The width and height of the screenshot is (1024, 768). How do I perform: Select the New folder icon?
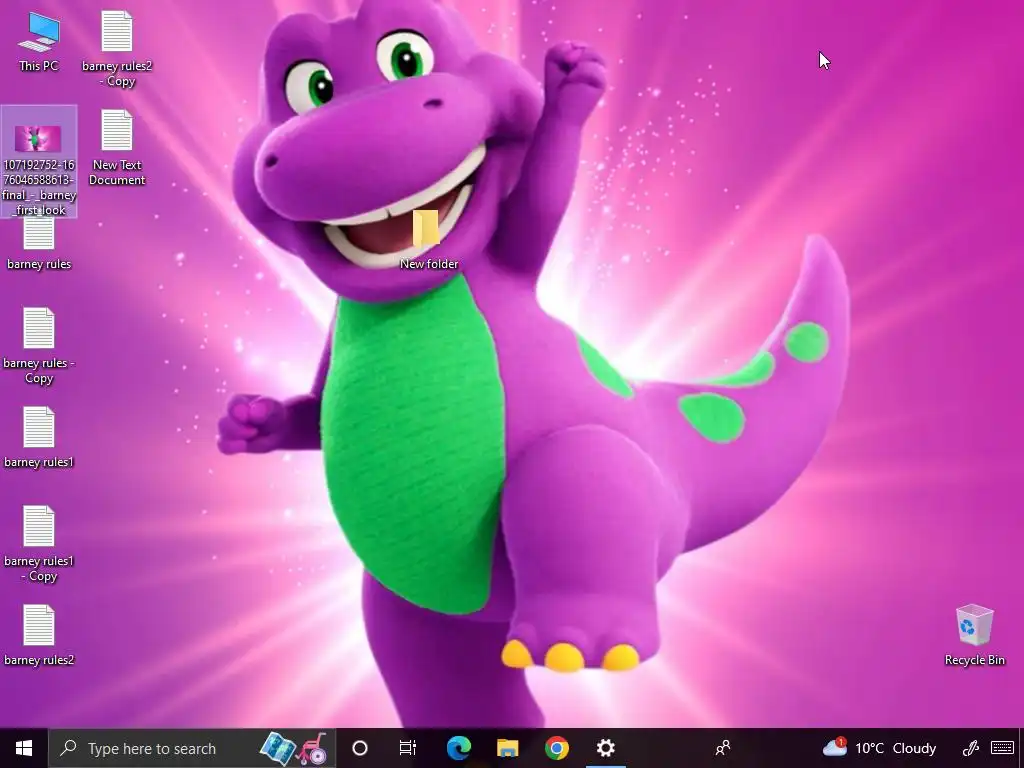(x=428, y=240)
